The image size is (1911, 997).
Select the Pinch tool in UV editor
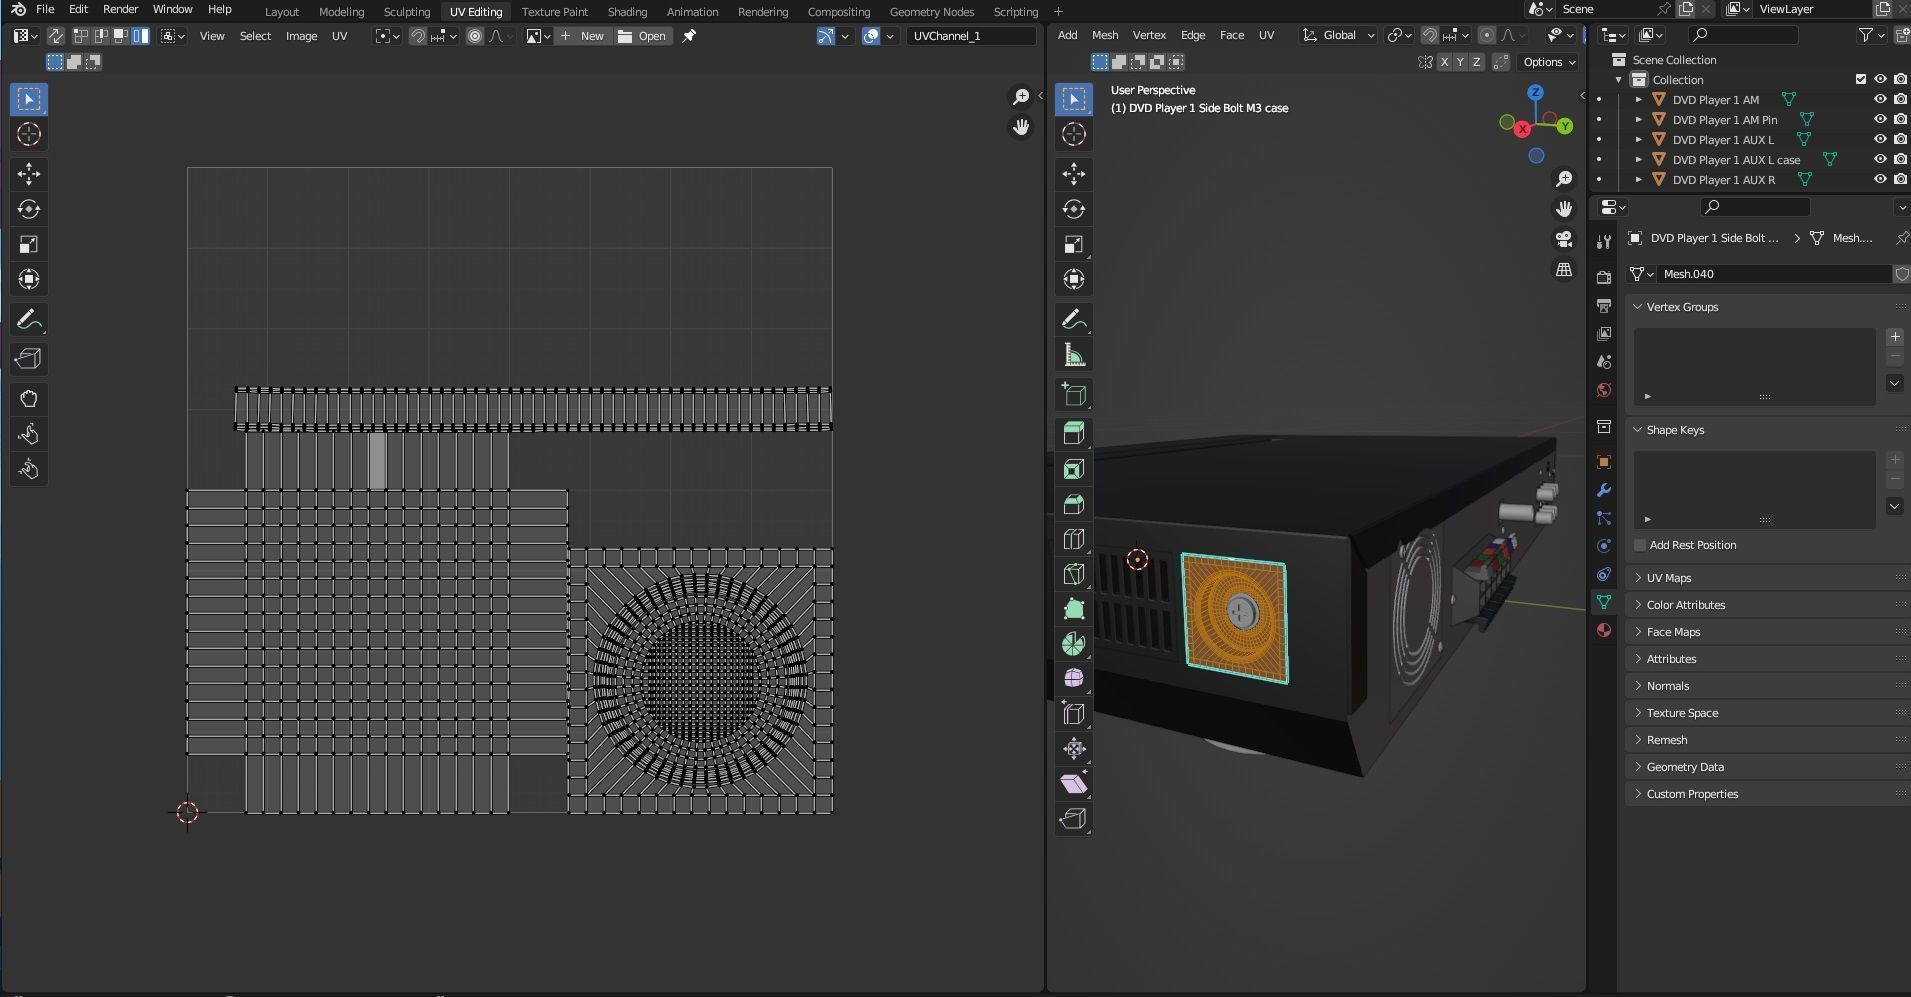click(x=29, y=469)
